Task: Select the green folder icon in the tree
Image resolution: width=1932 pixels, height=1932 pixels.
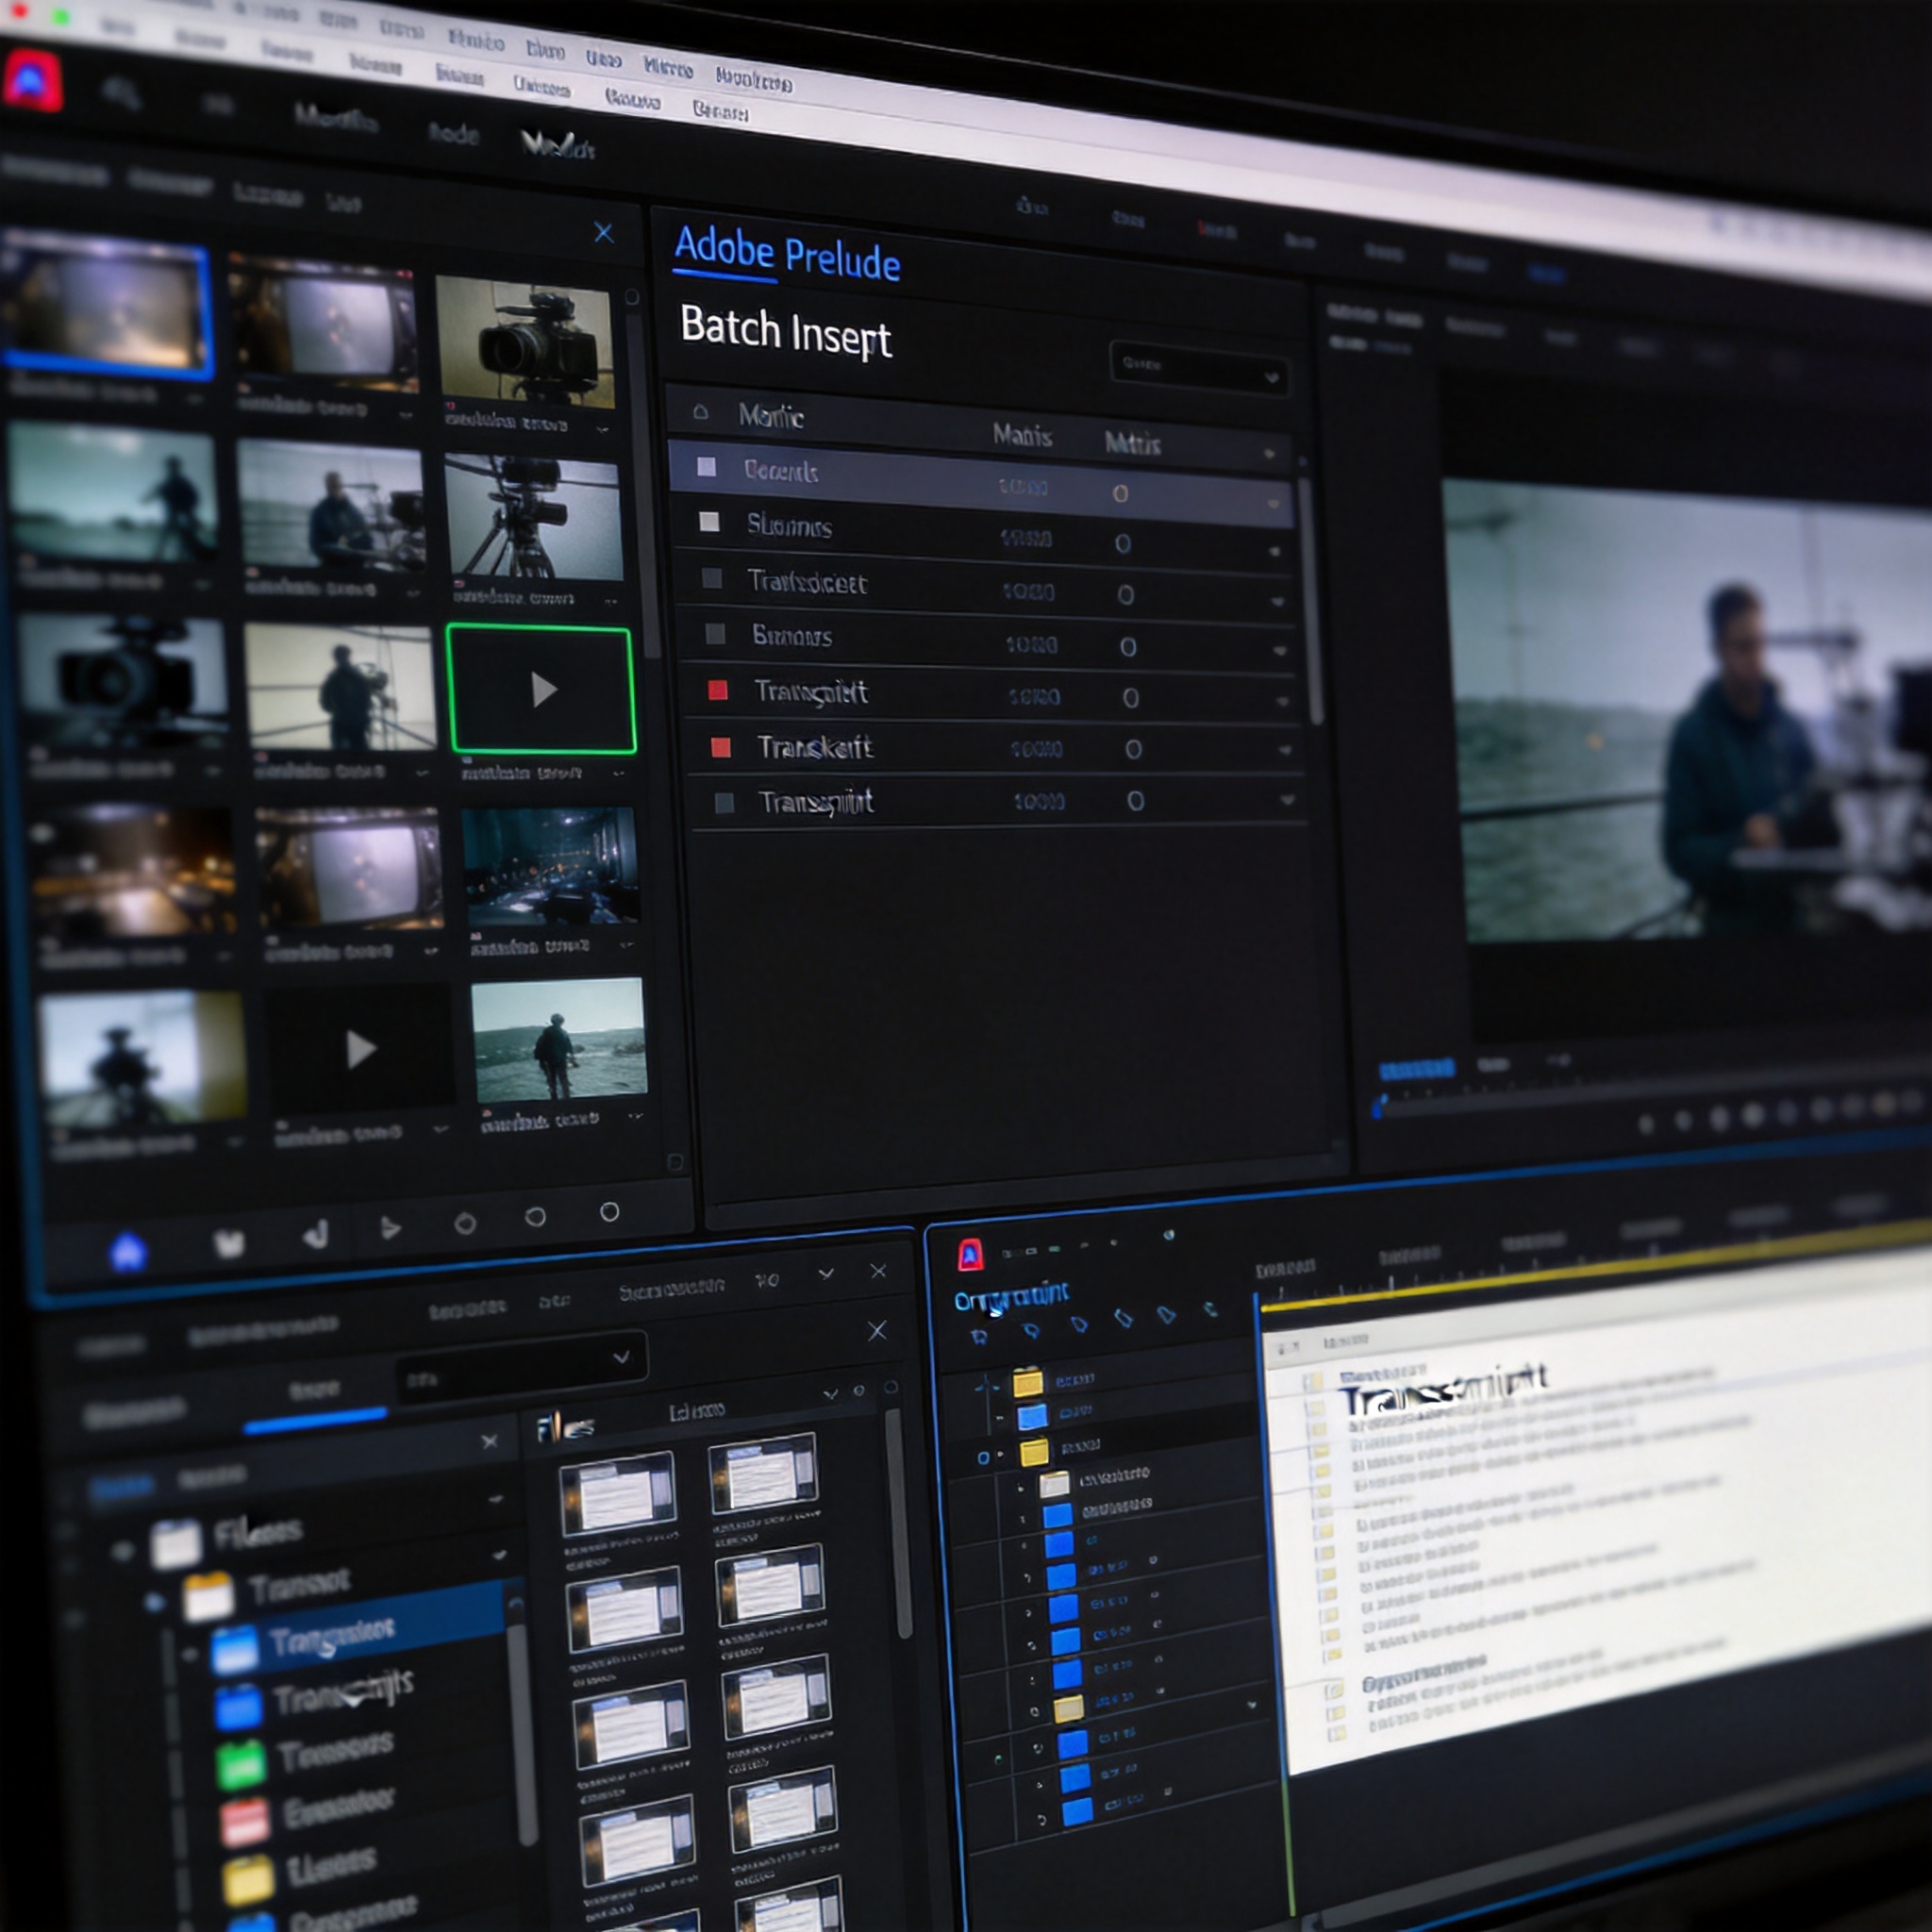Action: [x=241, y=1764]
